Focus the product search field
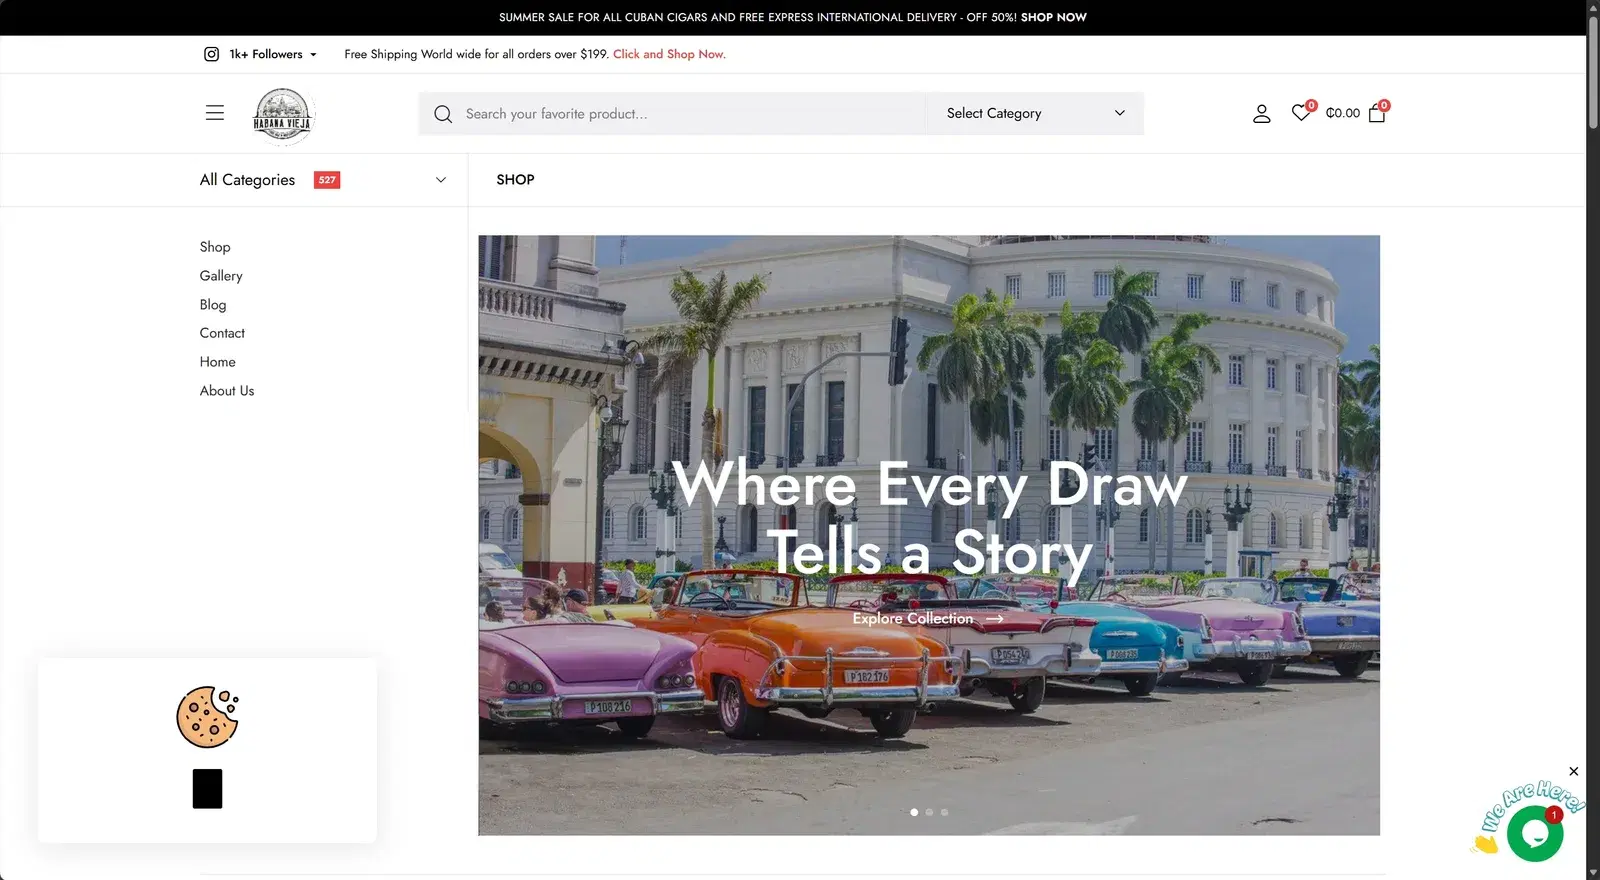 [x=672, y=114]
